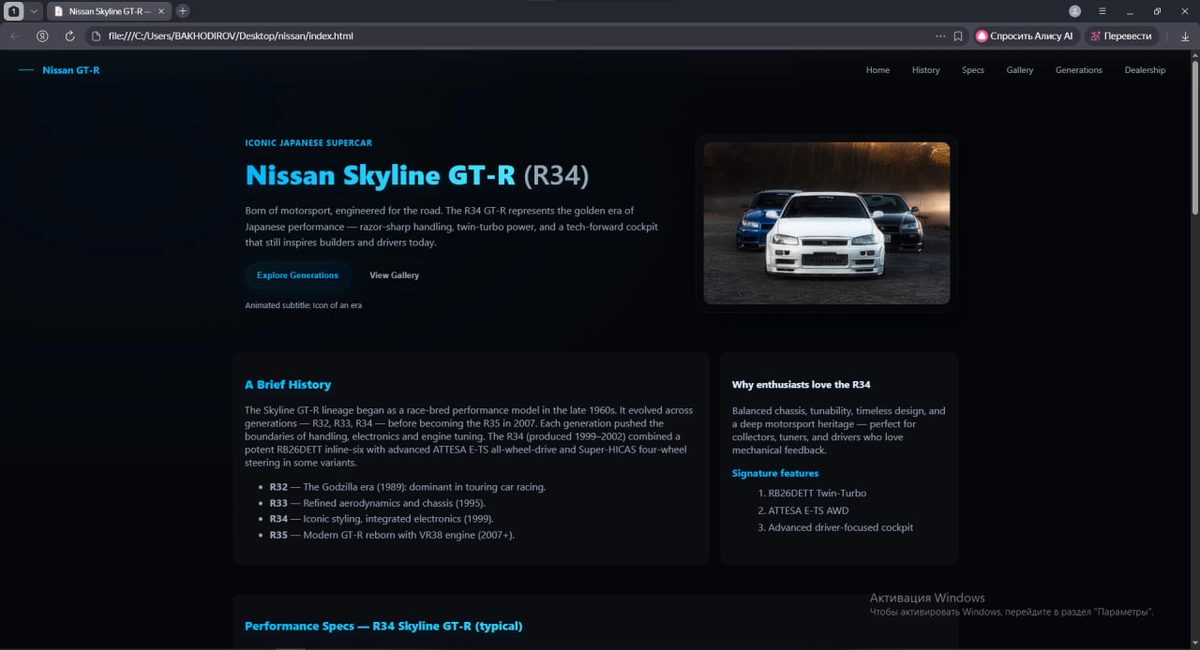Viewport: 1200px width, 650px height.
Task: Click the 'RB26DETT Twin-Turbo' list item
Action: coord(817,493)
